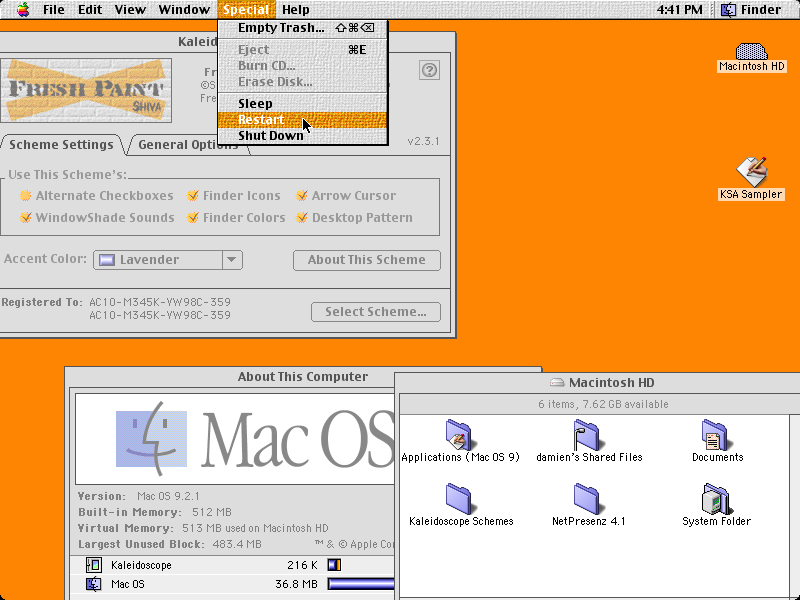800x600 pixels.
Task: Choose Shut Down from Special menu
Action: 303,136
